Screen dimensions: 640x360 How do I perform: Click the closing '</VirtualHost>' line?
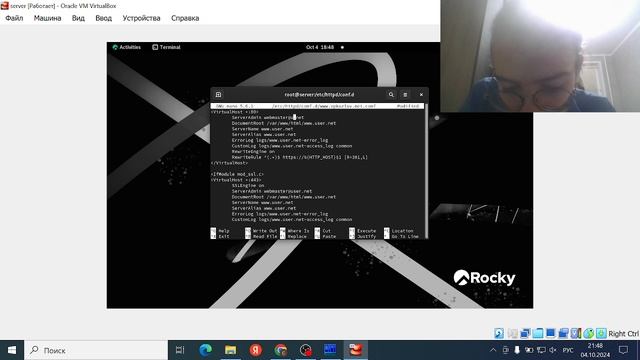tap(229, 163)
